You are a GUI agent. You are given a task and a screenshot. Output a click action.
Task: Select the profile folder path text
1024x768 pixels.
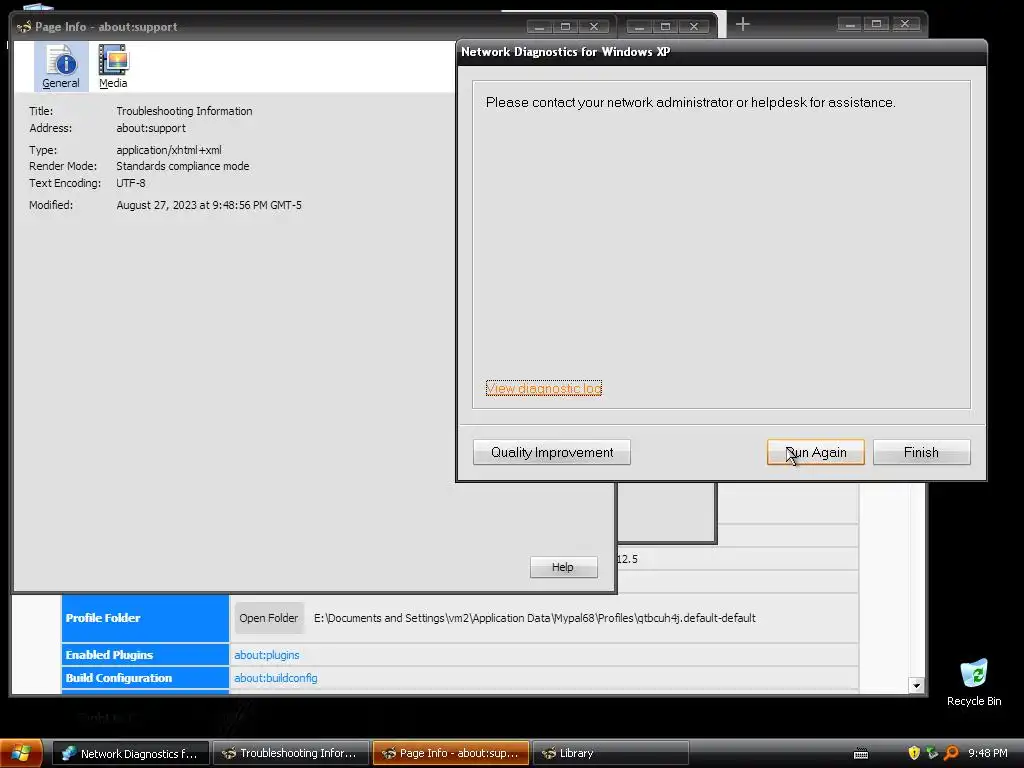[535, 618]
